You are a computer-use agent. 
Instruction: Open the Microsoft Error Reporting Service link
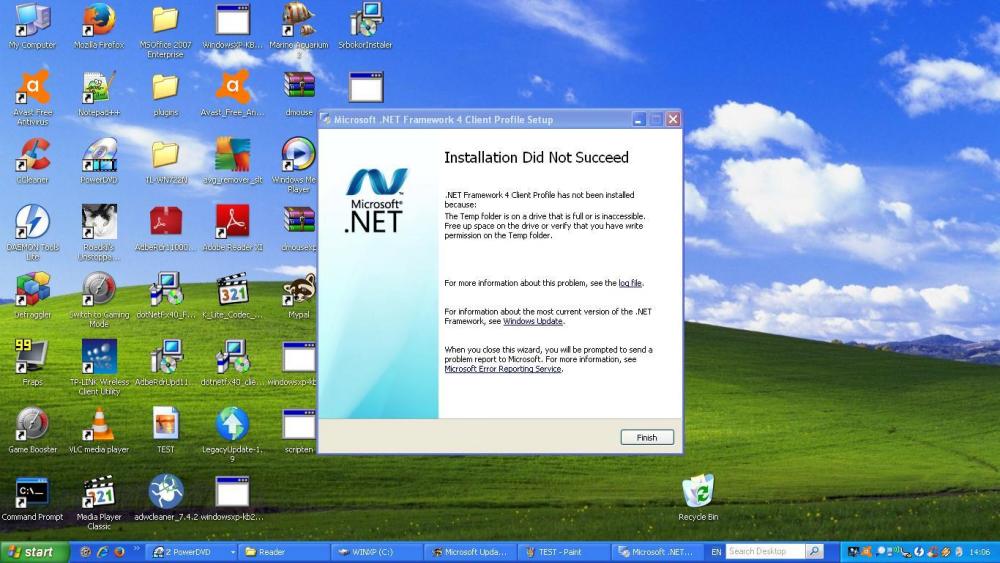pos(503,369)
